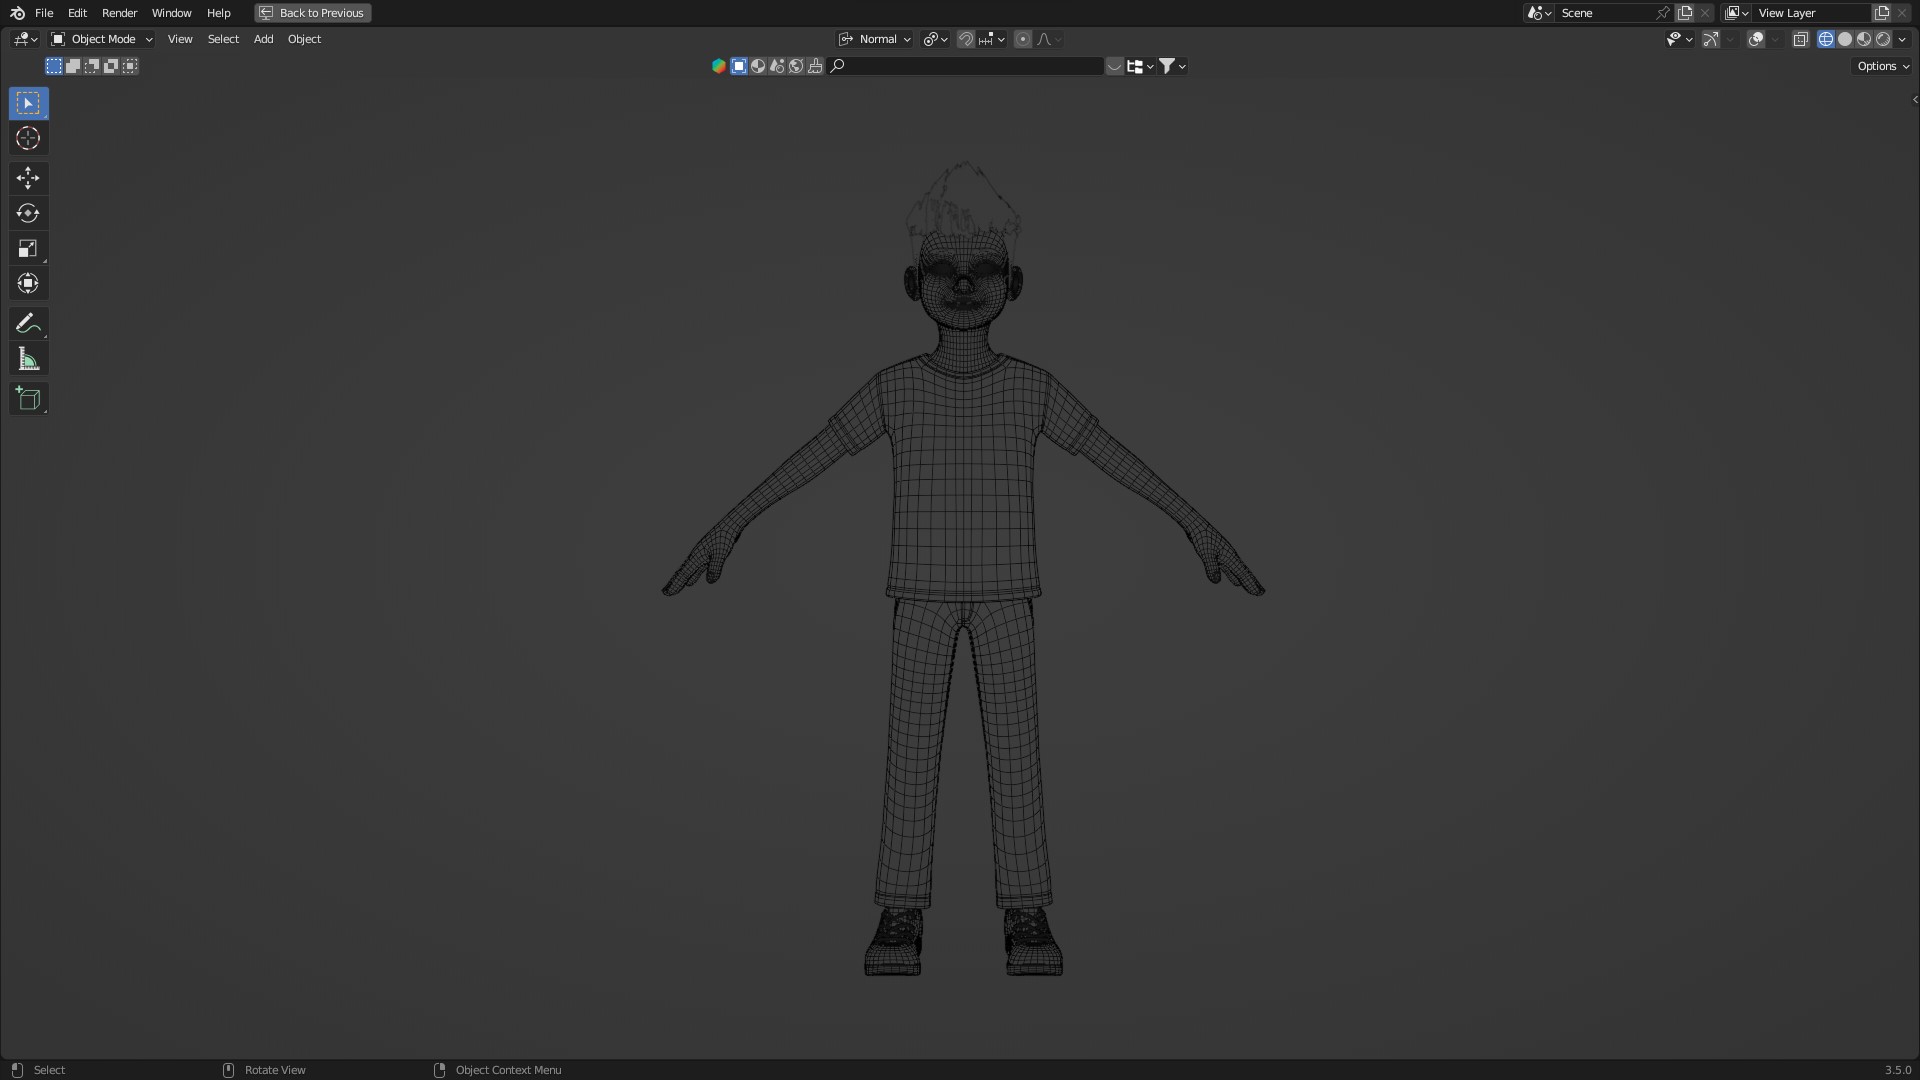This screenshot has width=1920, height=1080.
Task: Choose the Rotate tool
Action: tap(28, 213)
